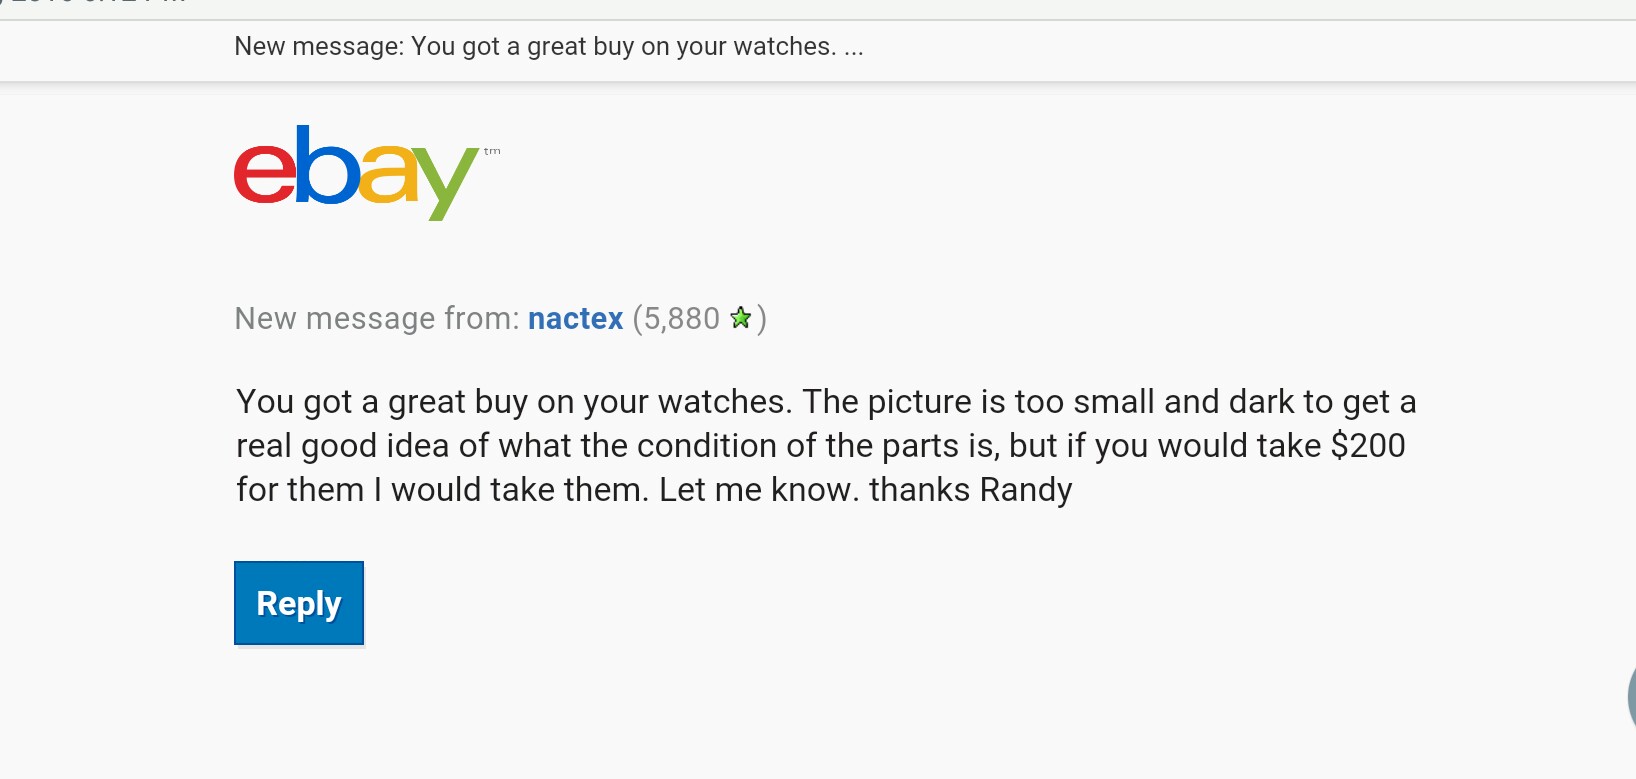
Task: Click the tiny trademark mark beside logo
Action: pos(492,152)
